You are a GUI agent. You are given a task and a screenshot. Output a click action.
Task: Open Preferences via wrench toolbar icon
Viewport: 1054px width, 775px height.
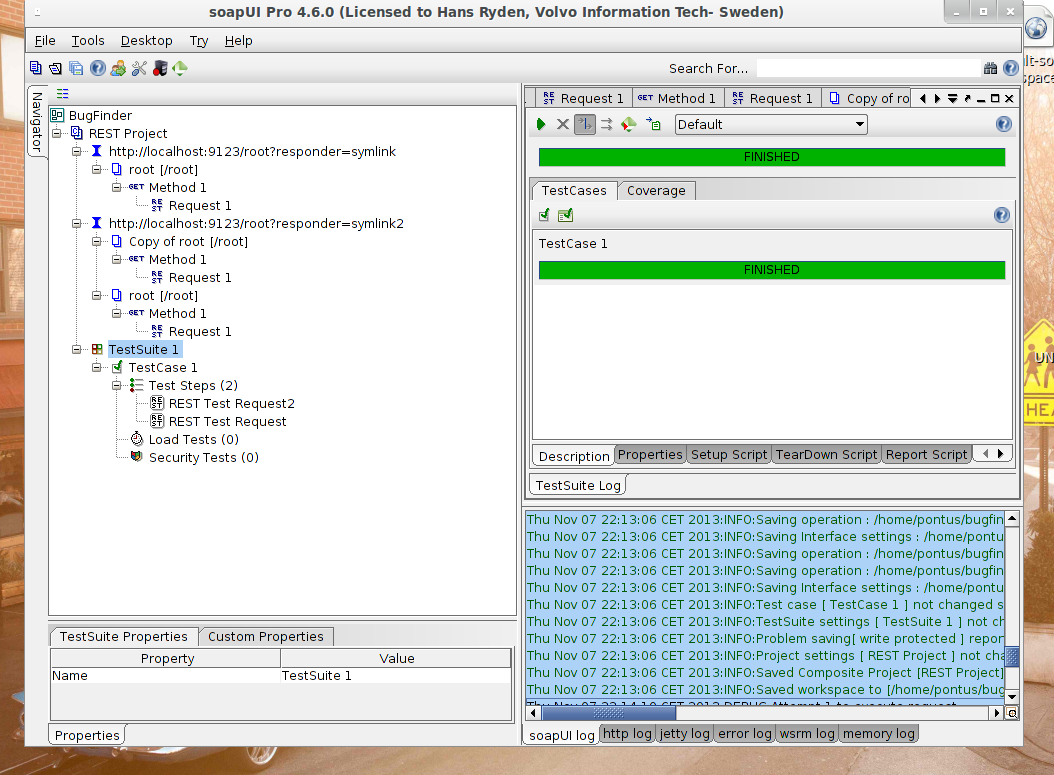pos(138,68)
